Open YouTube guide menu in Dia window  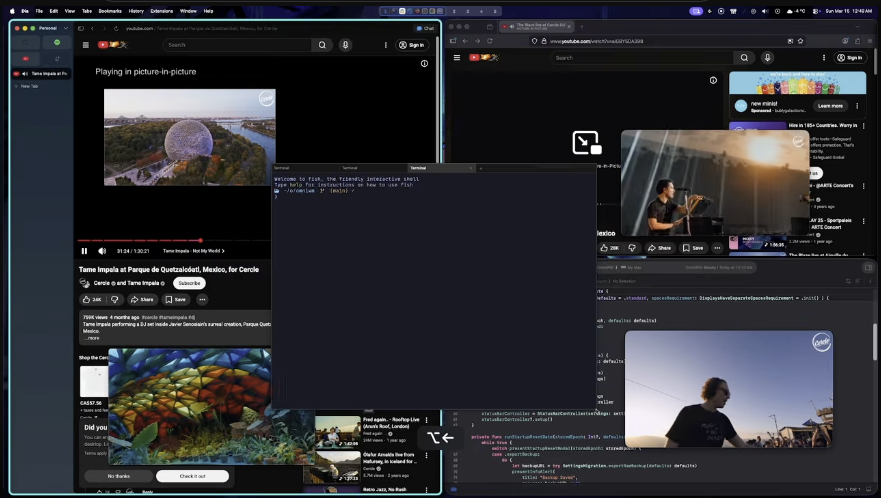[85, 45]
